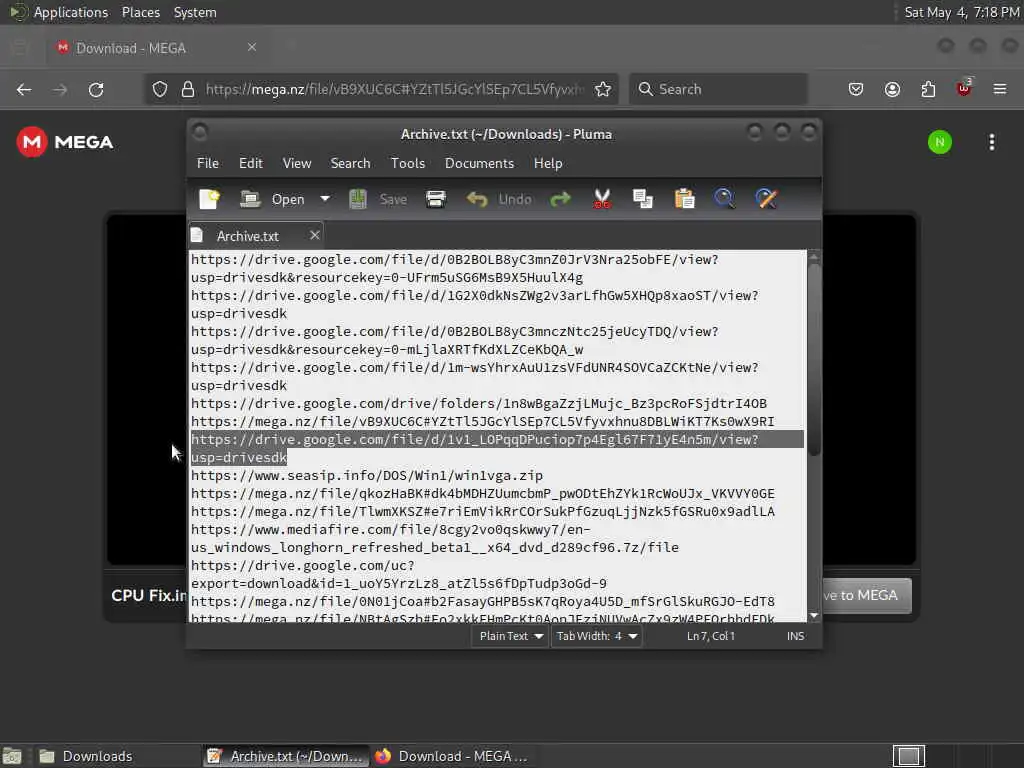Viewport: 1024px width, 768px height.
Task: Open the Plain Text language dropdown
Action: point(510,636)
